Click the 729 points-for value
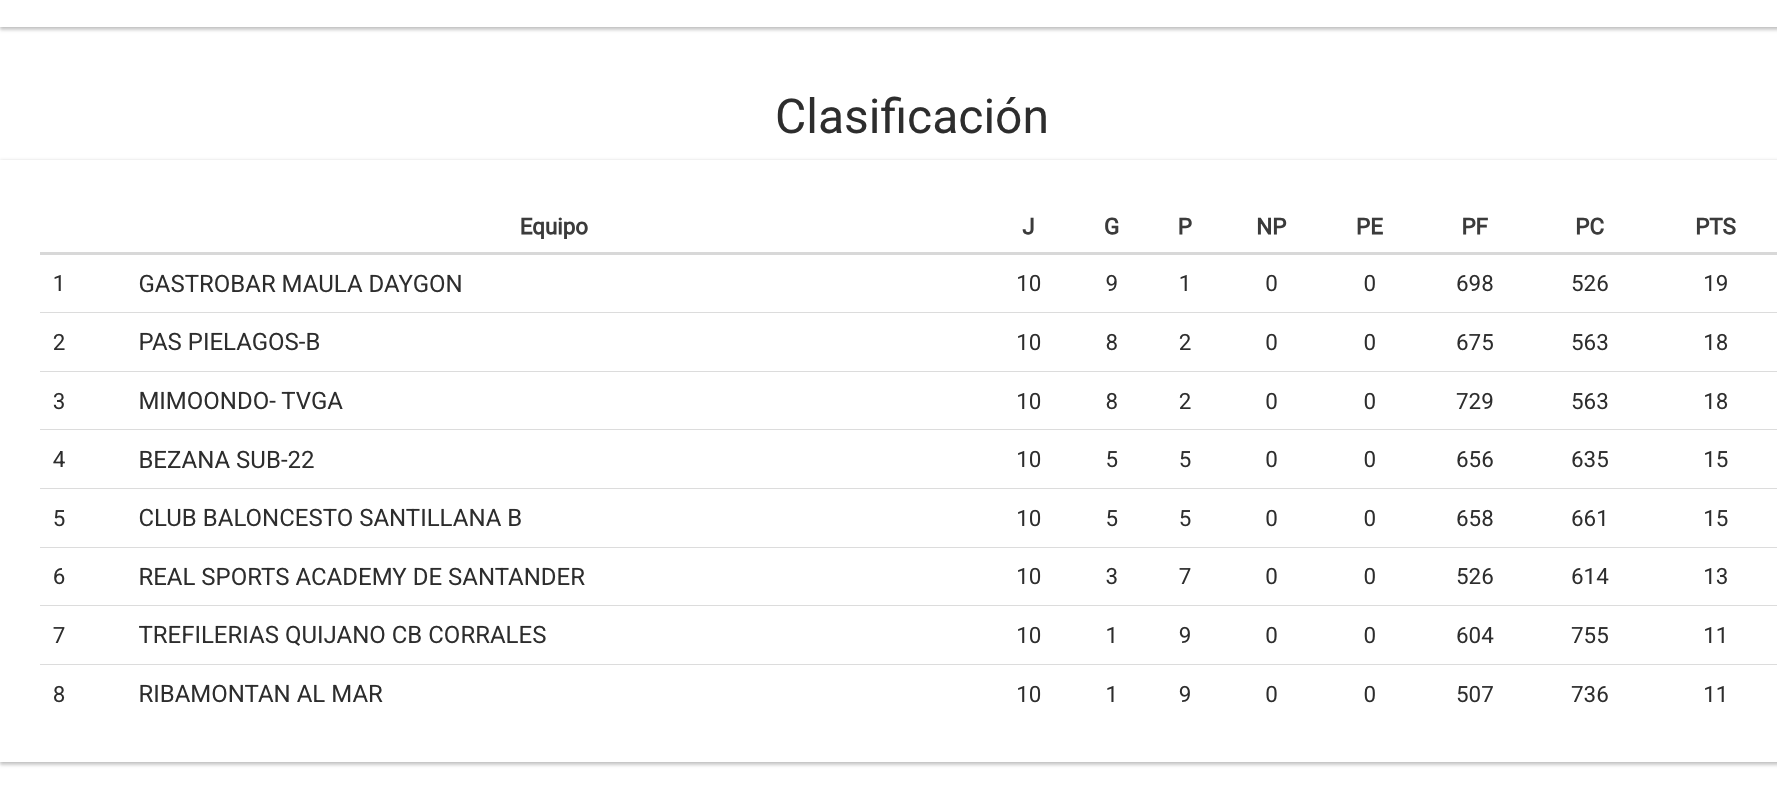 coord(1474,401)
